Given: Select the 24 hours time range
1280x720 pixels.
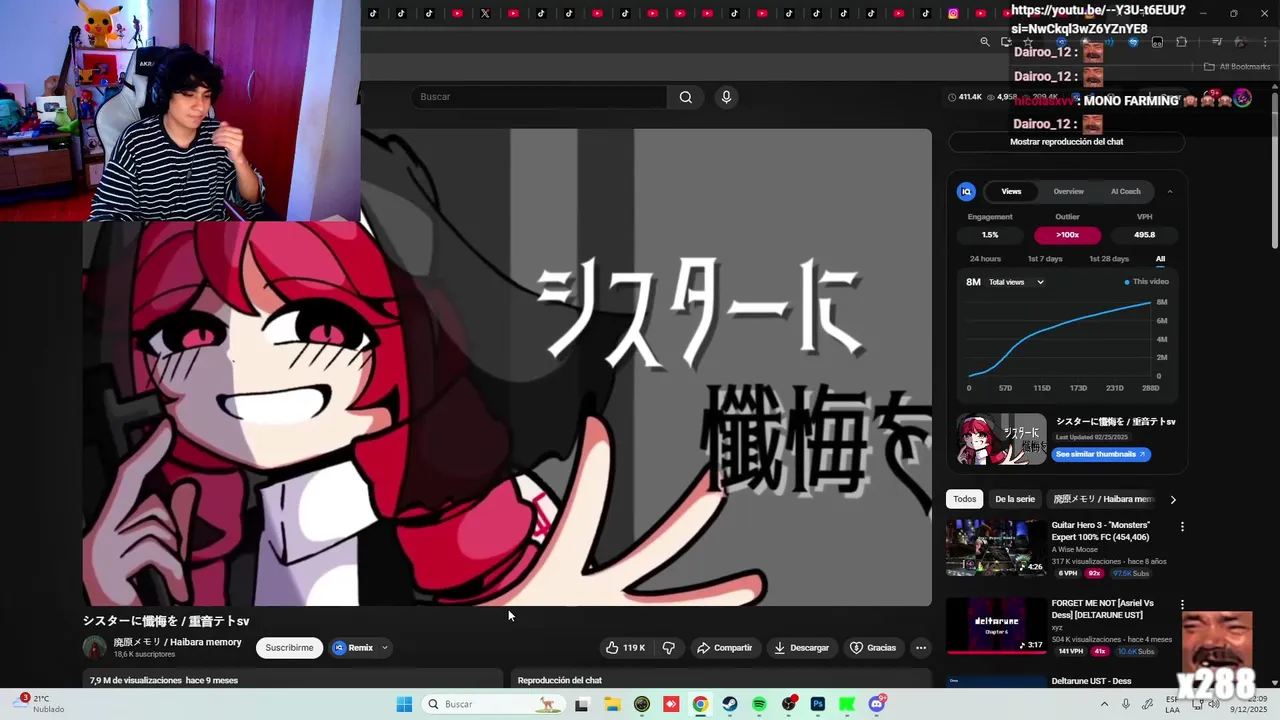Looking at the screenshot, I should (x=985, y=259).
